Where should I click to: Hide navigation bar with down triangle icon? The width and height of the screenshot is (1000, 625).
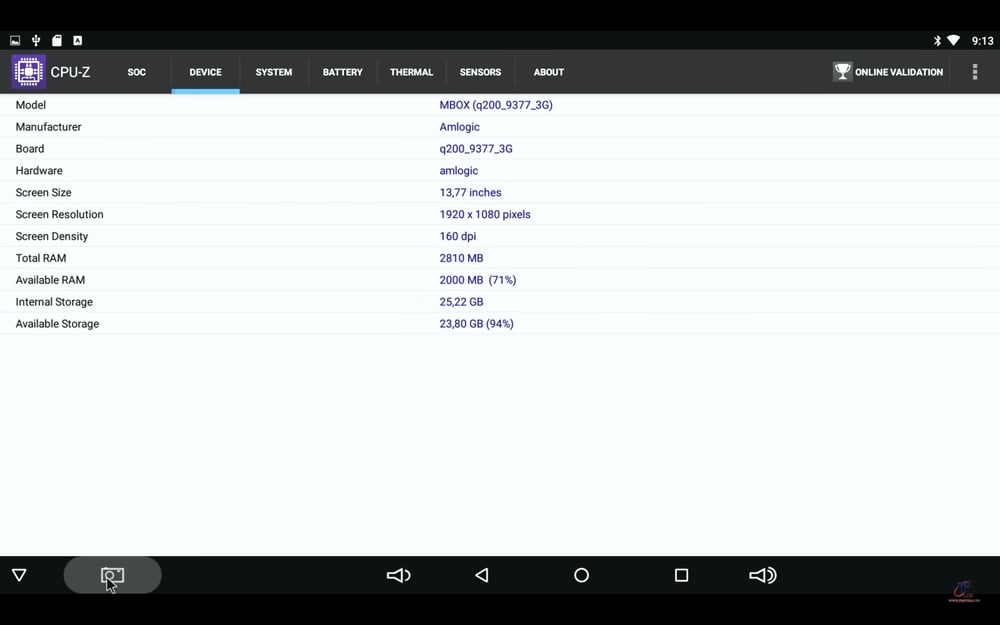coord(19,575)
